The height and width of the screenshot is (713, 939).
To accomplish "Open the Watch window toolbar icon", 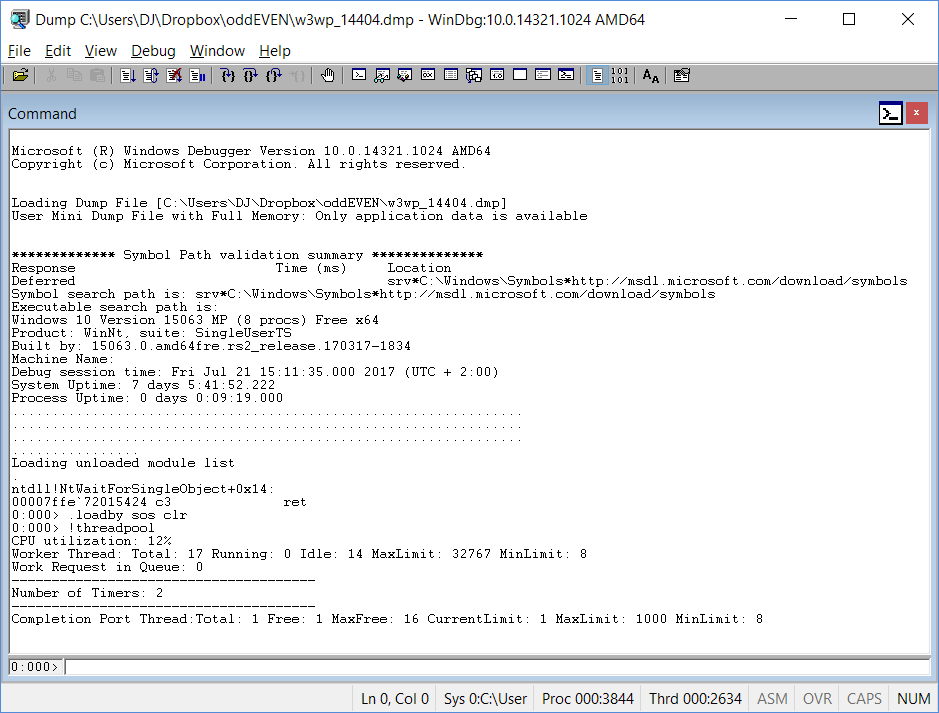I will click(x=381, y=75).
